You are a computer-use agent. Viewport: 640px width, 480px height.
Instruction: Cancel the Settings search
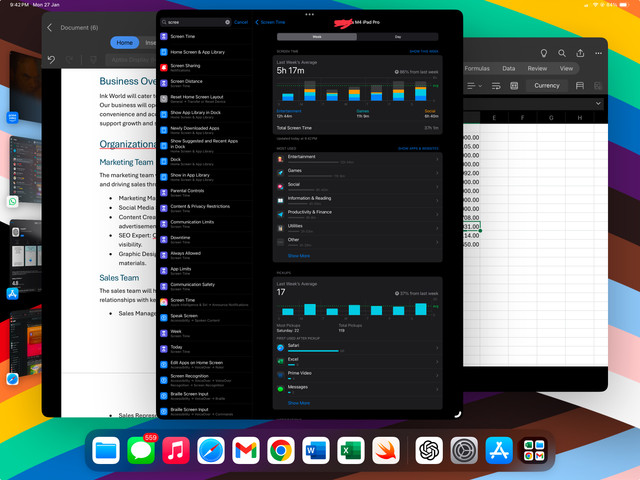pyautogui.click(x=241, y=22)
